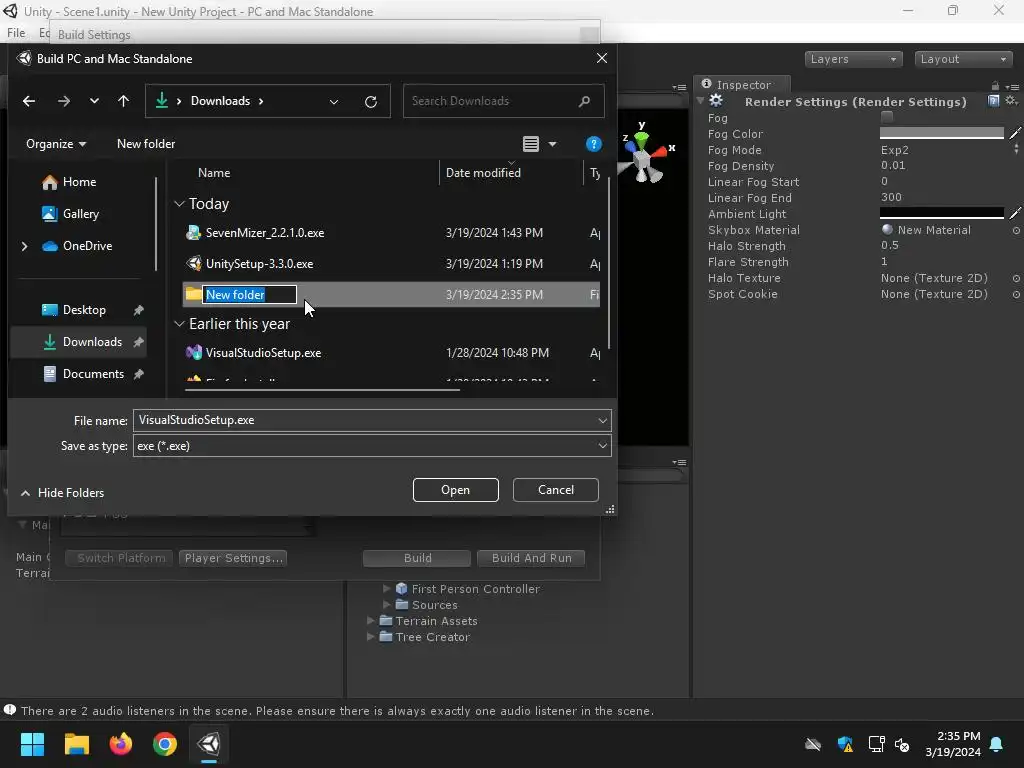
Task: Click Build And Run button
Action: (x=531, y=558)
